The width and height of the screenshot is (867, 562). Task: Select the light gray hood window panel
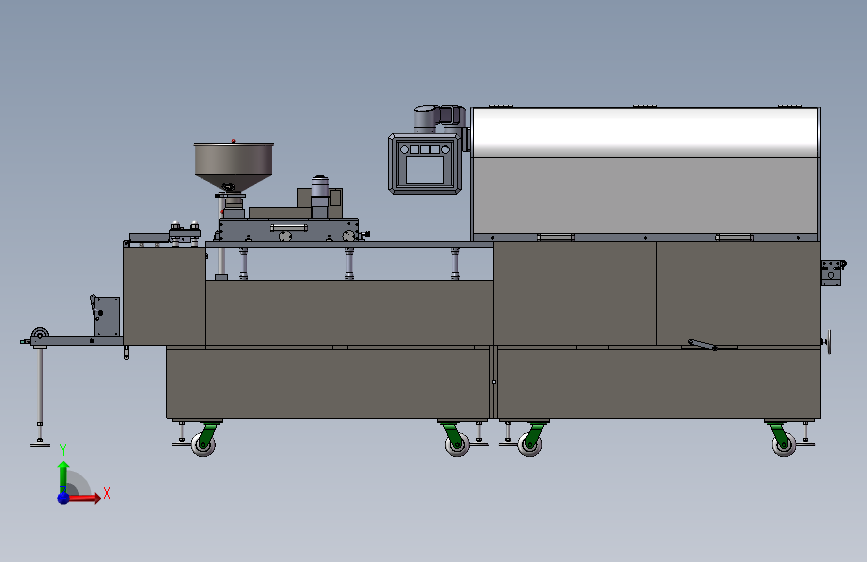[645, 195]
